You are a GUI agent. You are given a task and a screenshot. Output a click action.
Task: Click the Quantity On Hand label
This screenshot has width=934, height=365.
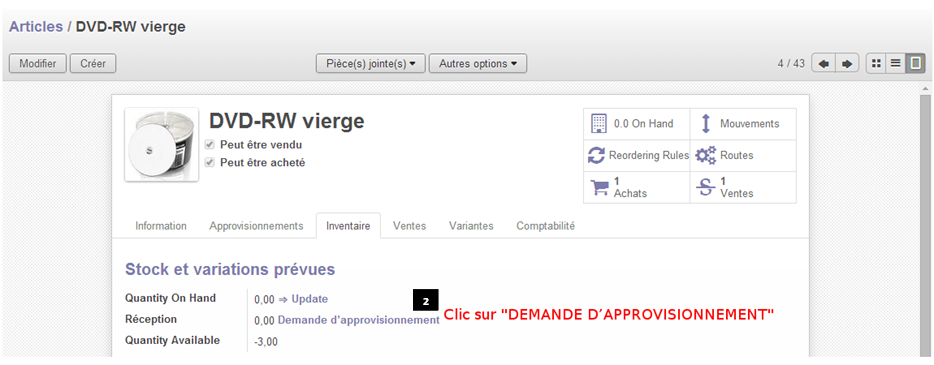pos(170,298)
